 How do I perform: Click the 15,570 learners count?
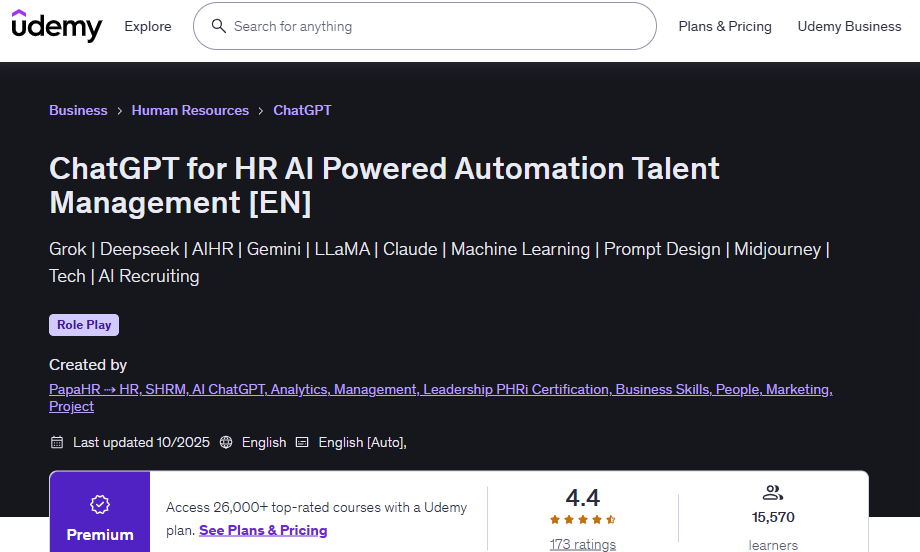(x=773, y=517)
